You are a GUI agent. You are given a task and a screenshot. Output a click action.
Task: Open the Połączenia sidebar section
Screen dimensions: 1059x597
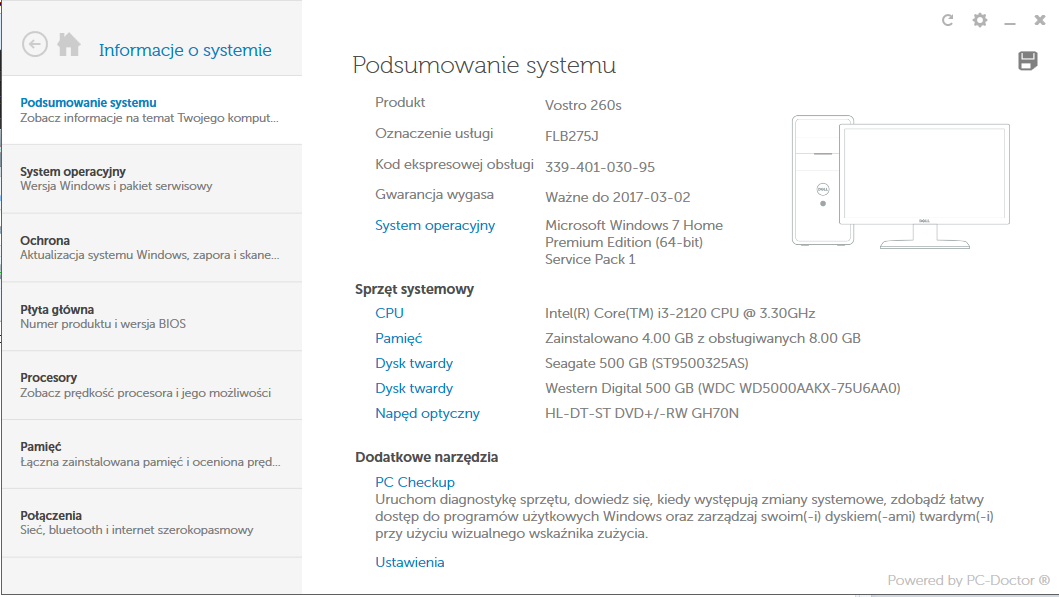tap(152, 523)
